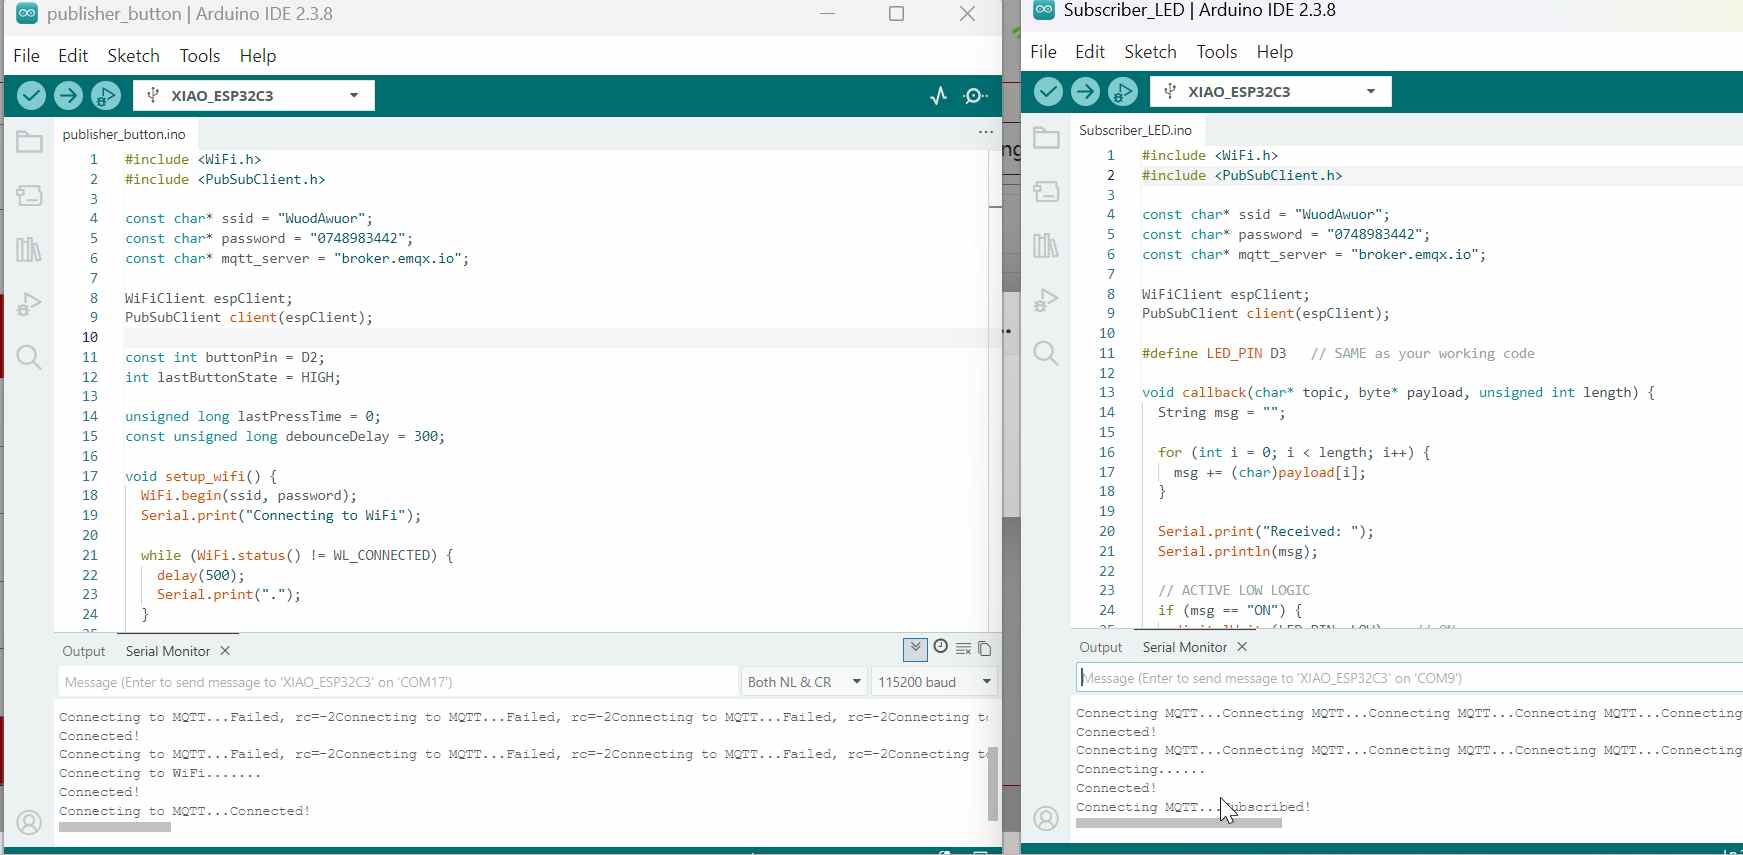Screen dimensions: 1743x855
Task: Click the Subscriber_LED Serial Monitor horizontal scrollbar
Action: (x=1179, y=823)
